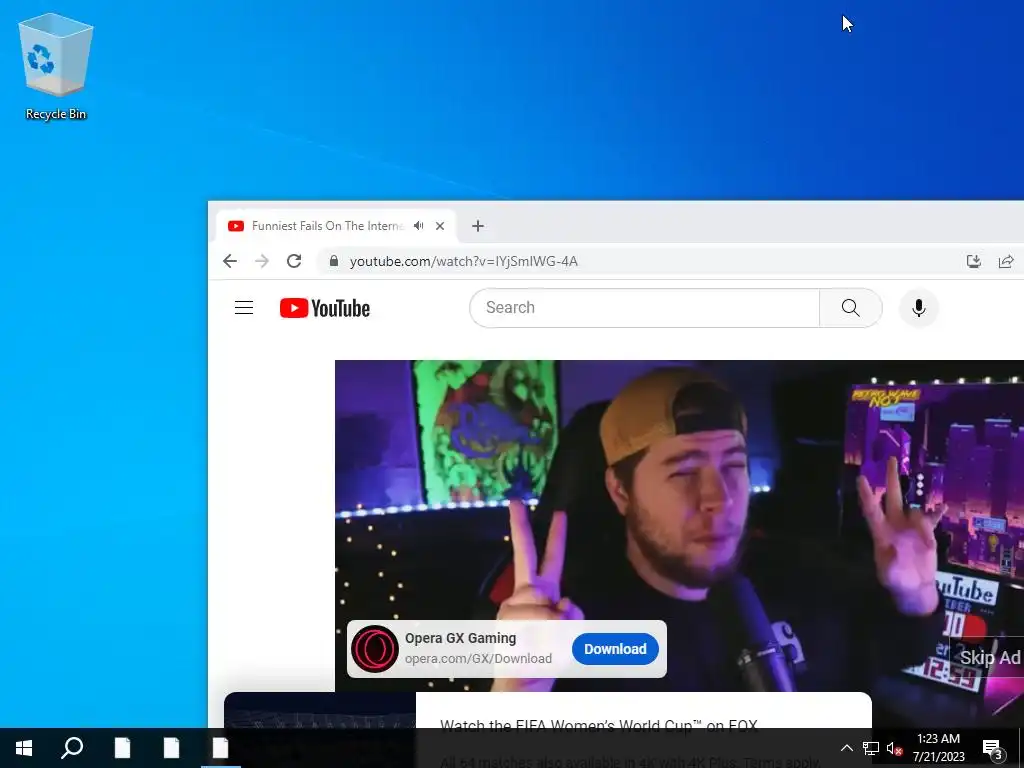The image size is (1024, 768).
Task: Open the Opera GX Gaming ad title
Action: pyautogui.click(x=460, y=638)
